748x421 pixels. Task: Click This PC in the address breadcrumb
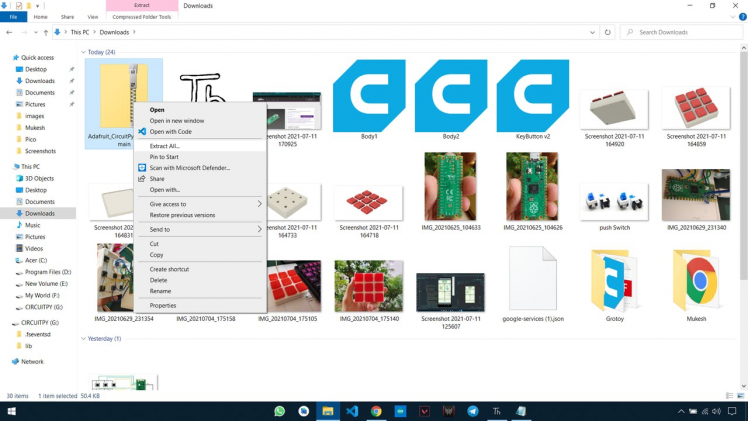tap(80, 32)
